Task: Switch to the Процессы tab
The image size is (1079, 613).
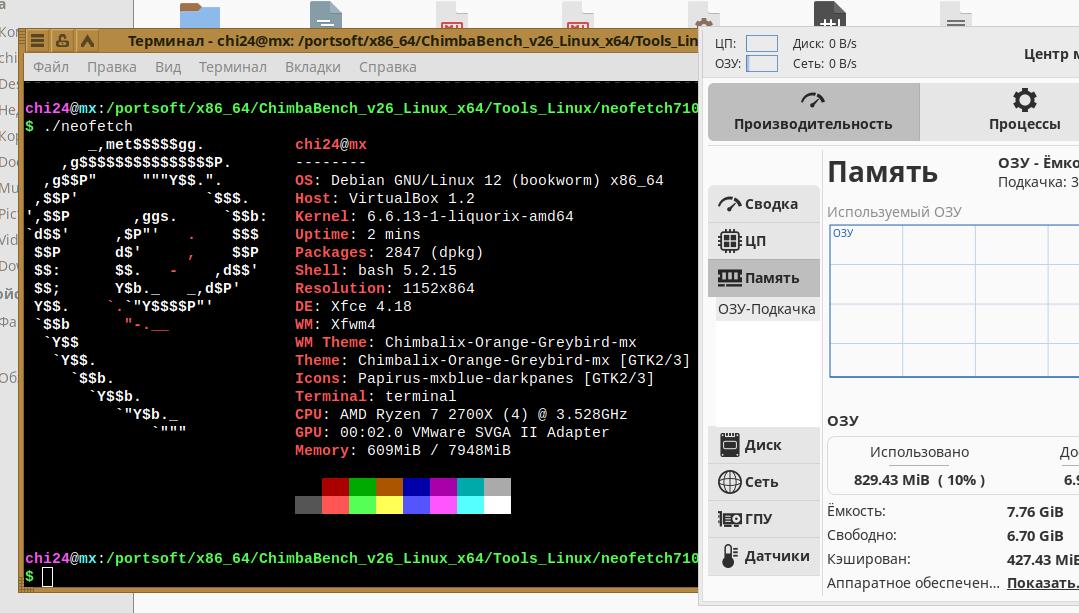Action: pyautogui.click(x=1025, y=112)
